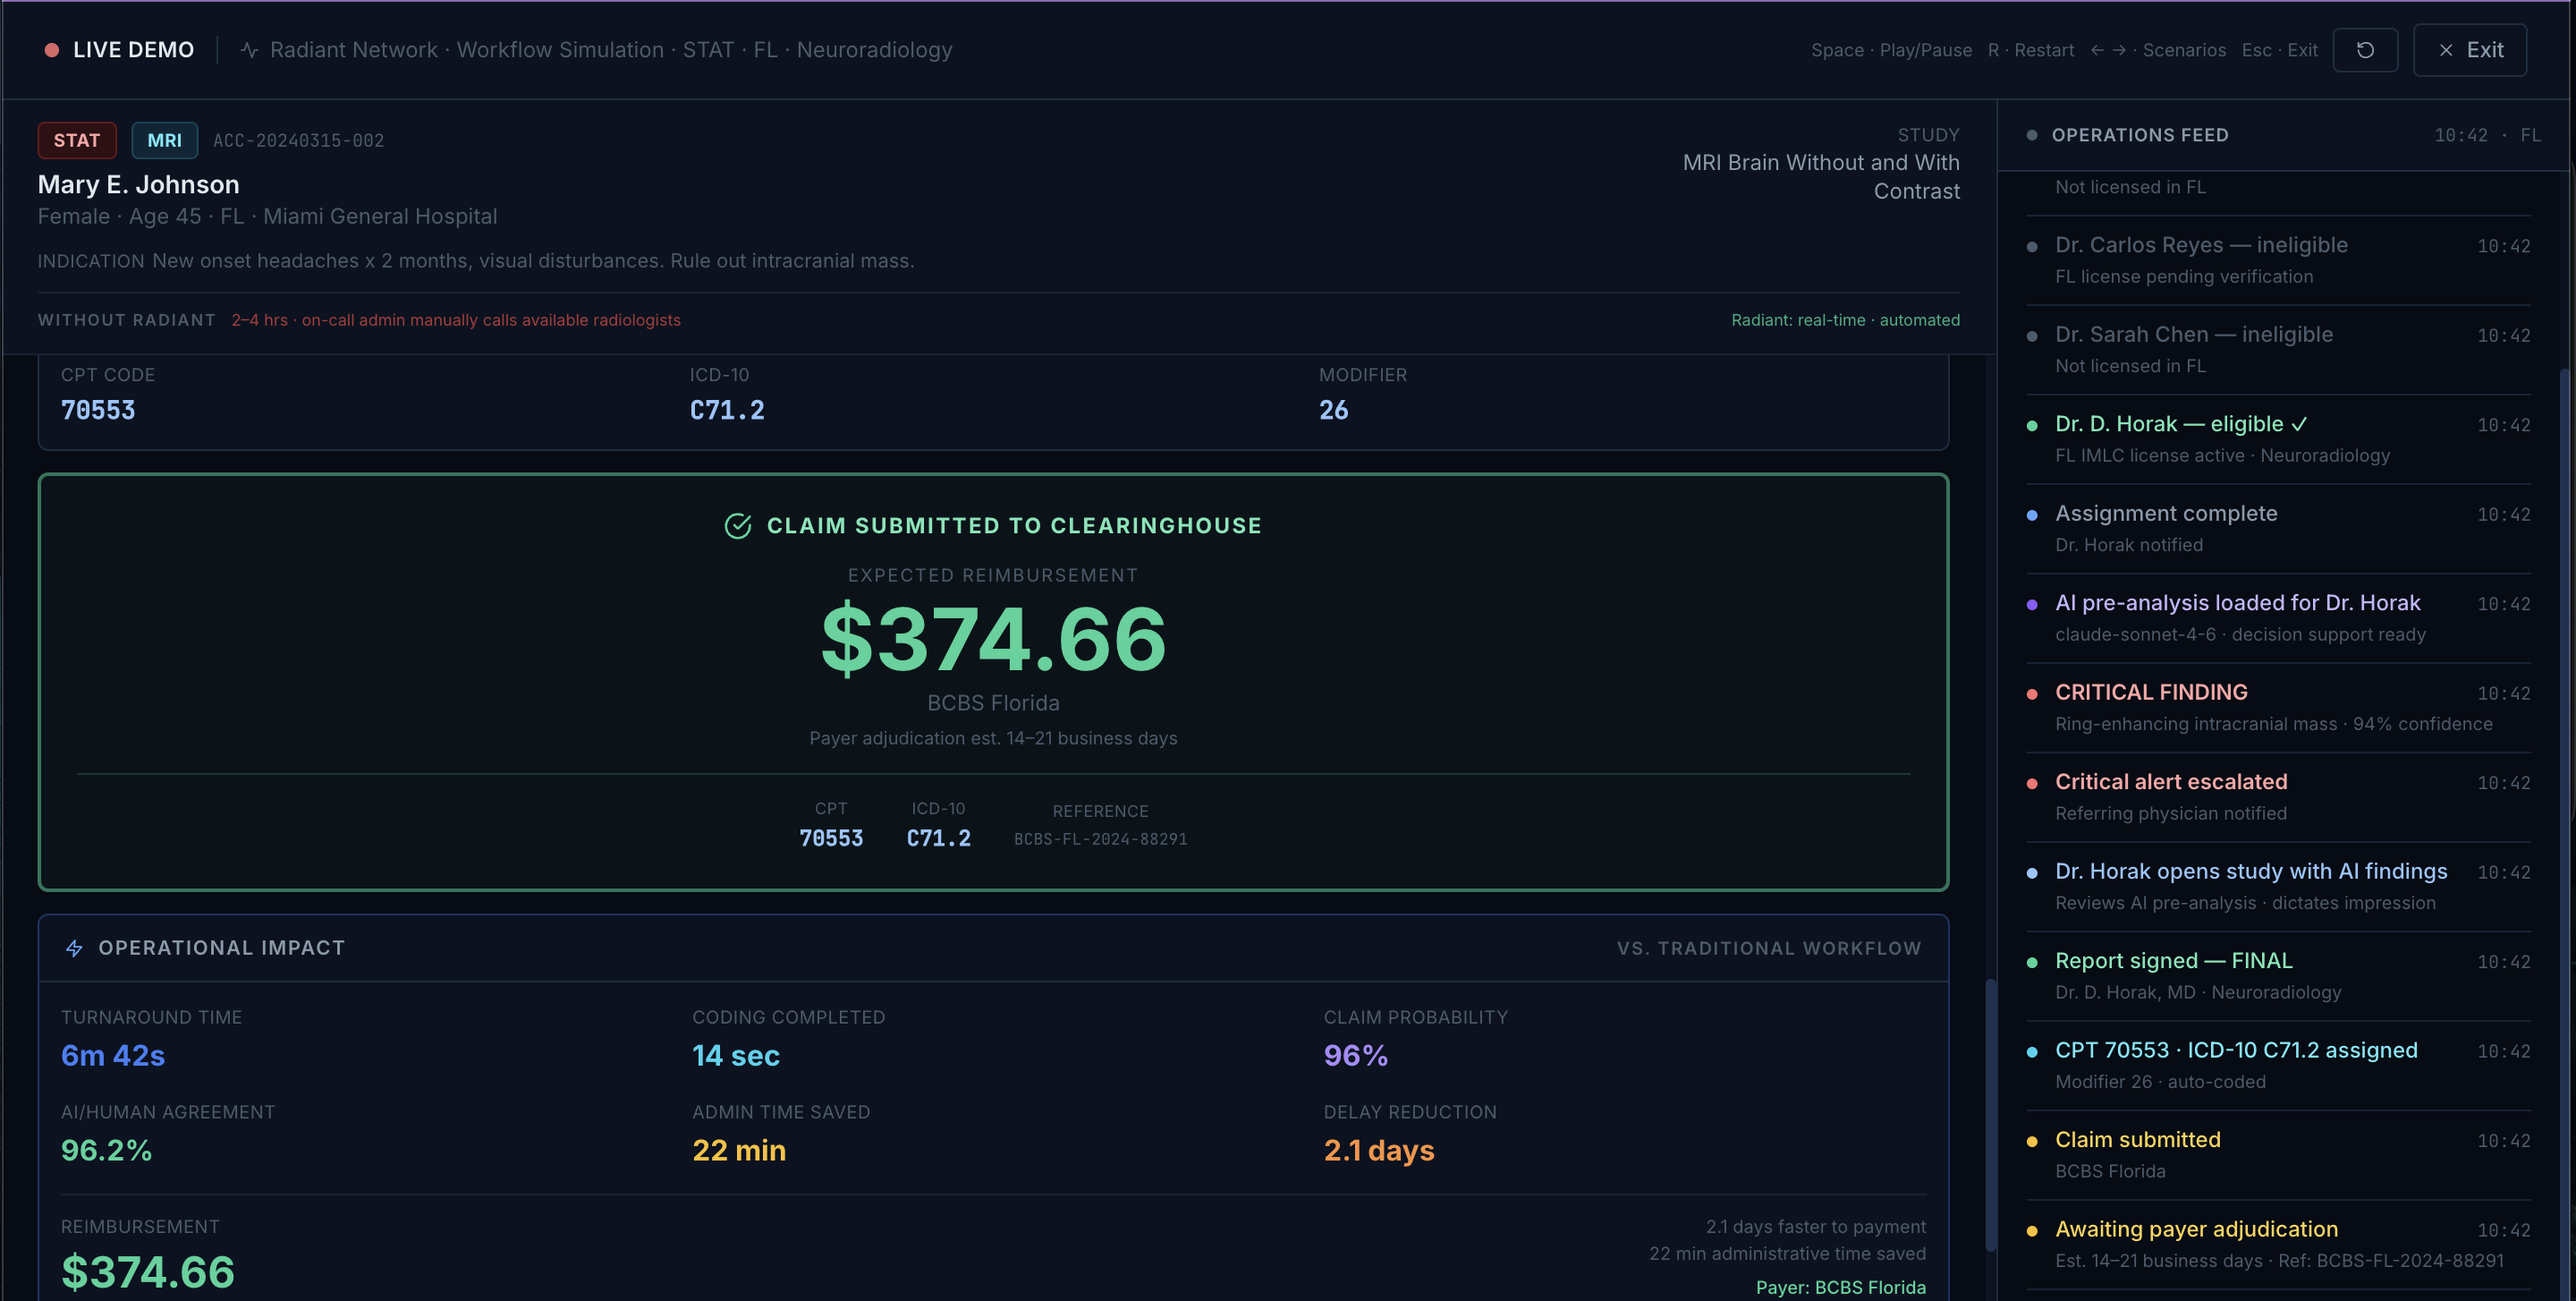Click the main panel vertical scrollbar
This screenshot has width=2576, height=1301.
tap(1991, 1115)
